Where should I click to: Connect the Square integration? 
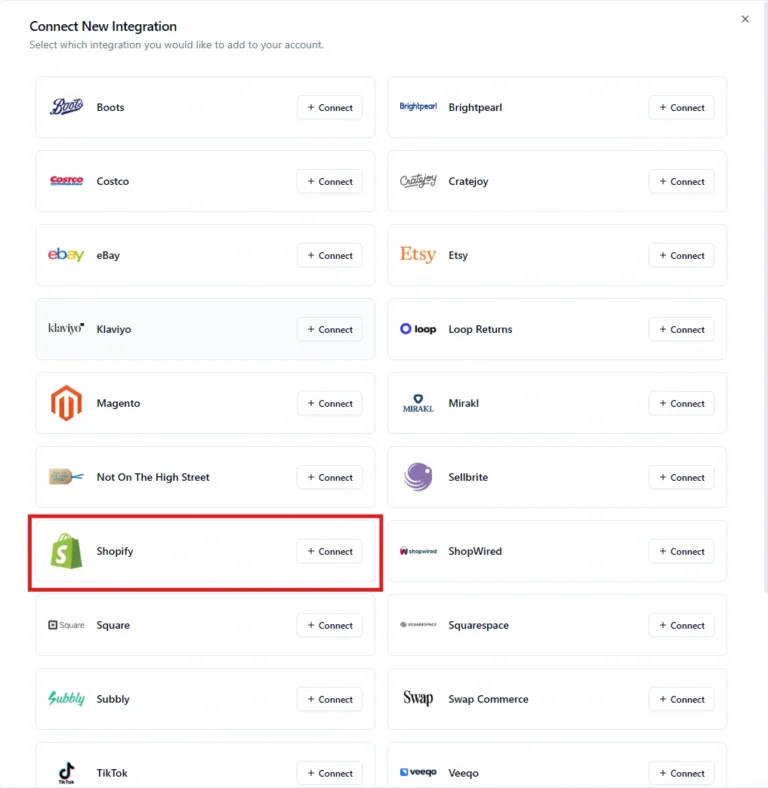330,625
